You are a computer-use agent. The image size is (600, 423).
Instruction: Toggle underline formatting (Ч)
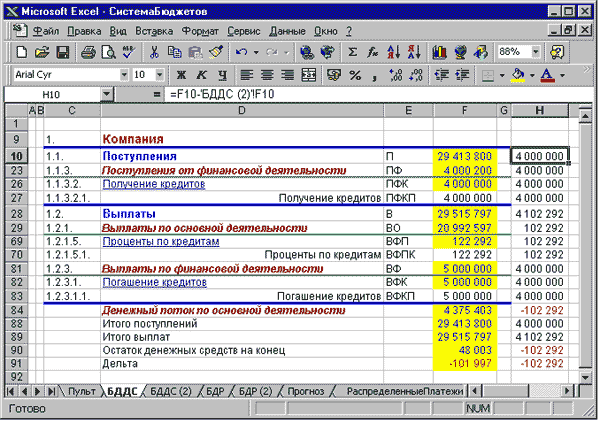pyautogui.click(x=222, y=75)
